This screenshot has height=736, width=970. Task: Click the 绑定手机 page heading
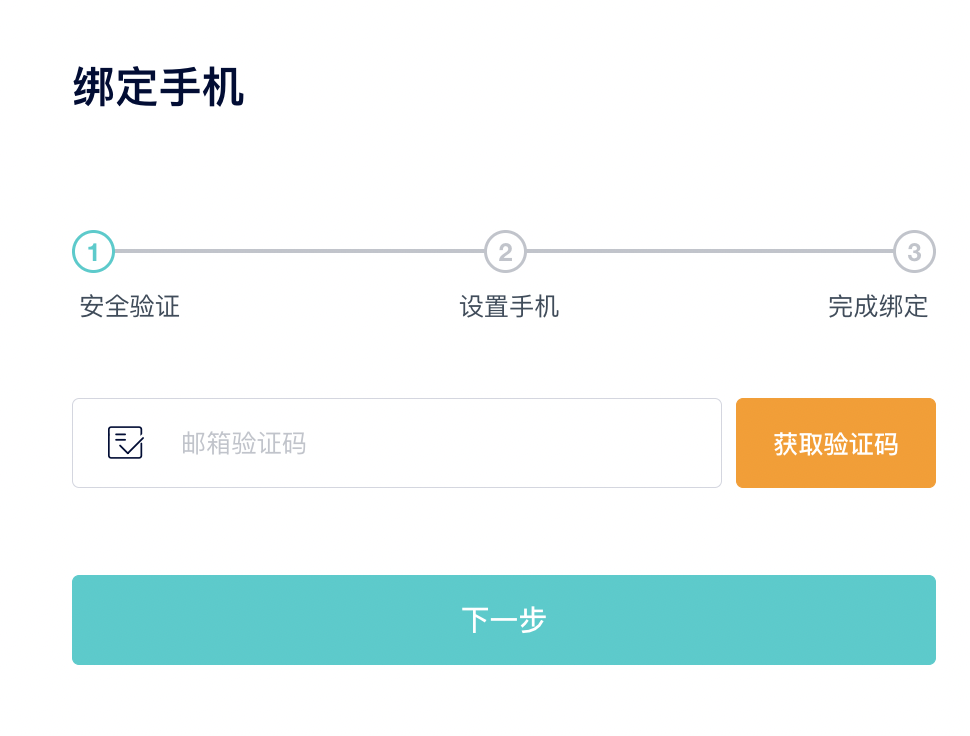(x=158, y=87)
